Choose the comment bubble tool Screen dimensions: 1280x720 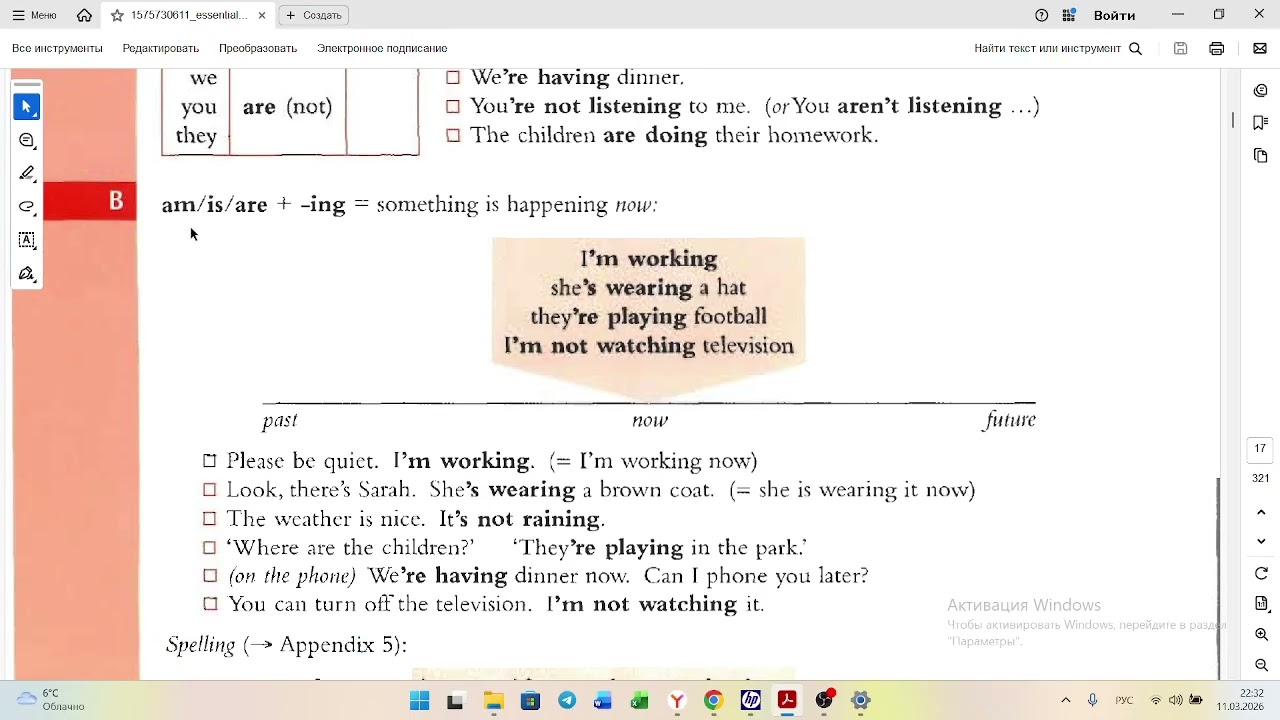[x=27, y=140]
